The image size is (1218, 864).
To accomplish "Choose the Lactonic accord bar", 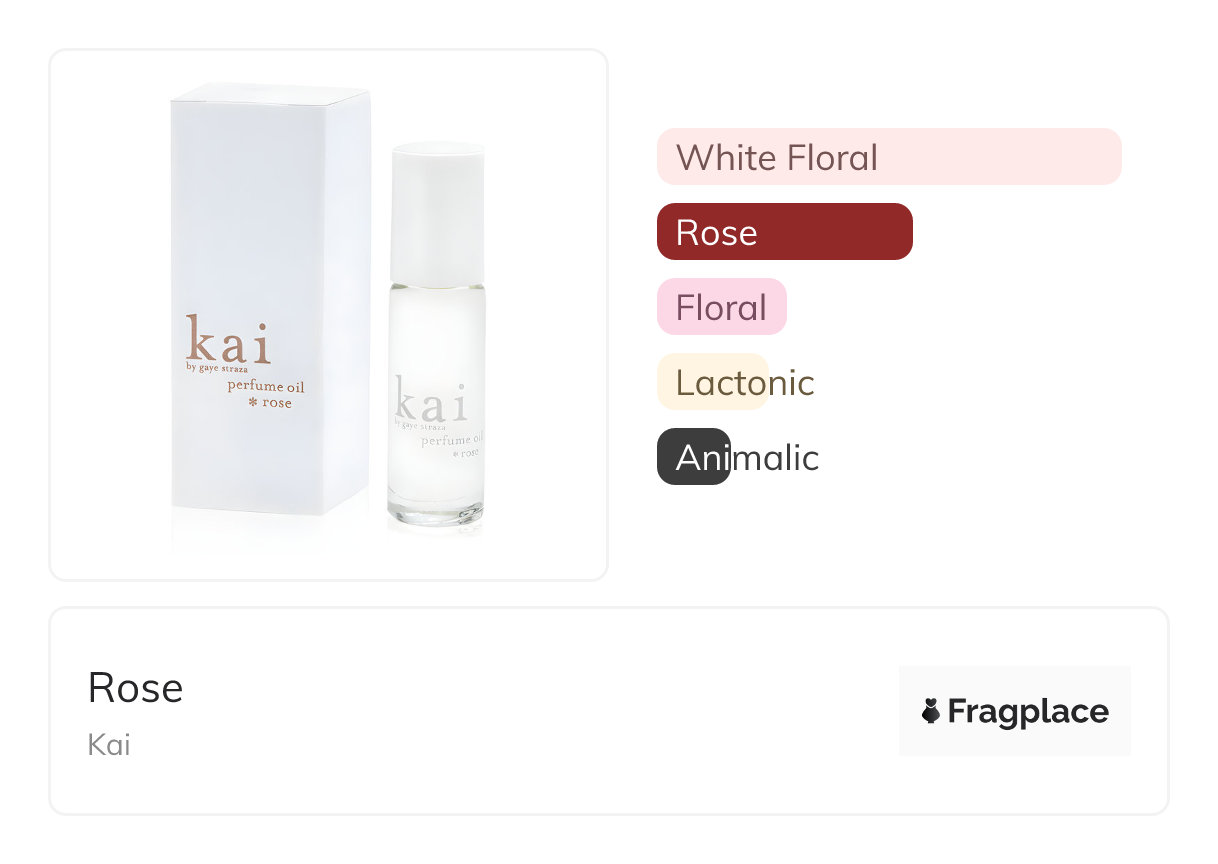I will click(x=712, y=382).
